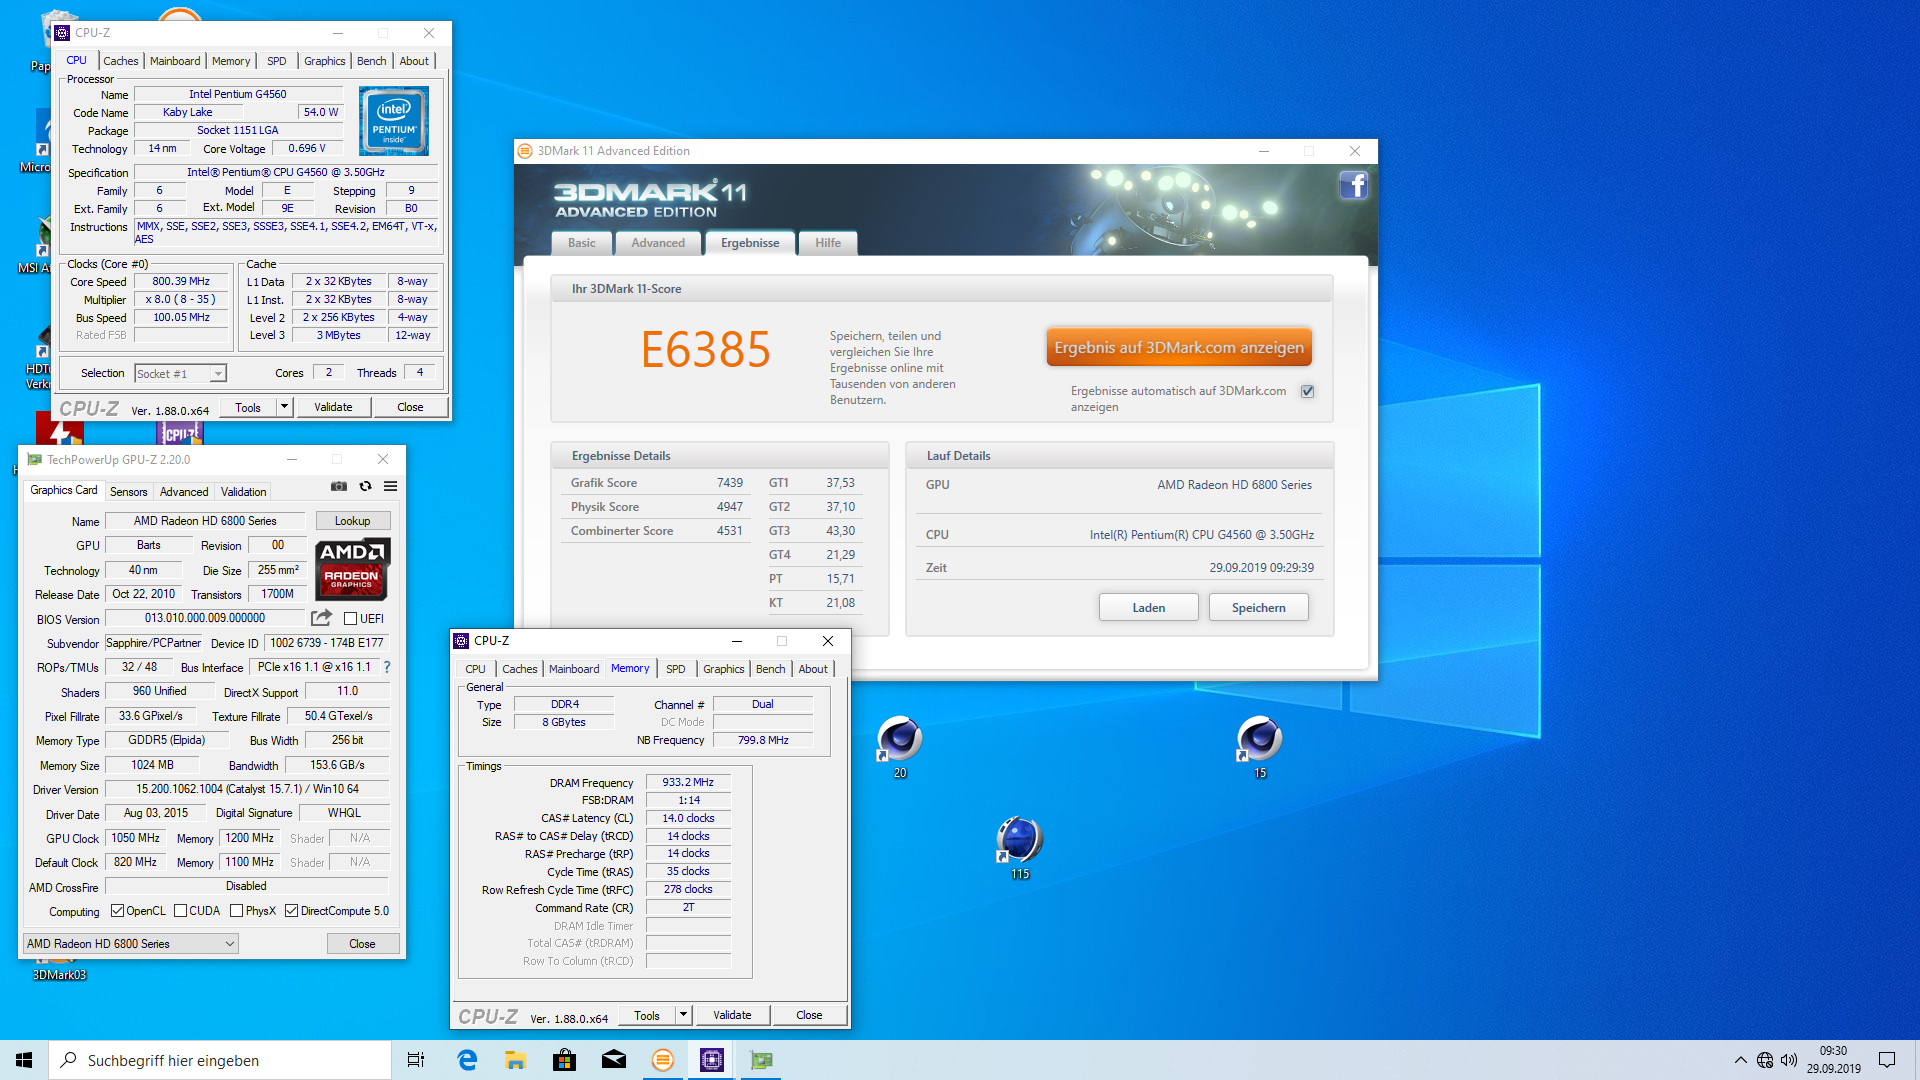Open the GPU-Z hamburger menu icon
Image resolution: width=1920 pixels, height=1080 pixels.
coord(391,487)
